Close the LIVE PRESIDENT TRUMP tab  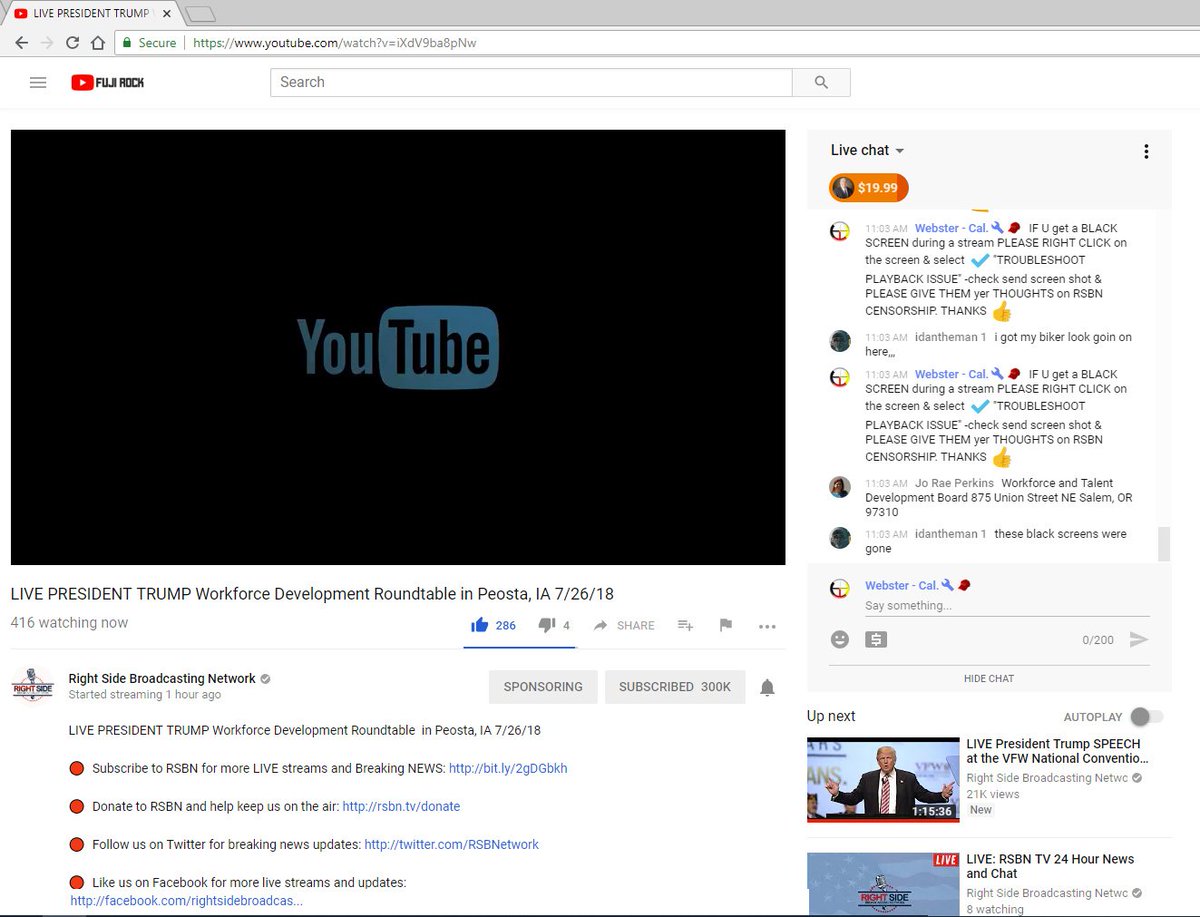[x=167, y=14]
